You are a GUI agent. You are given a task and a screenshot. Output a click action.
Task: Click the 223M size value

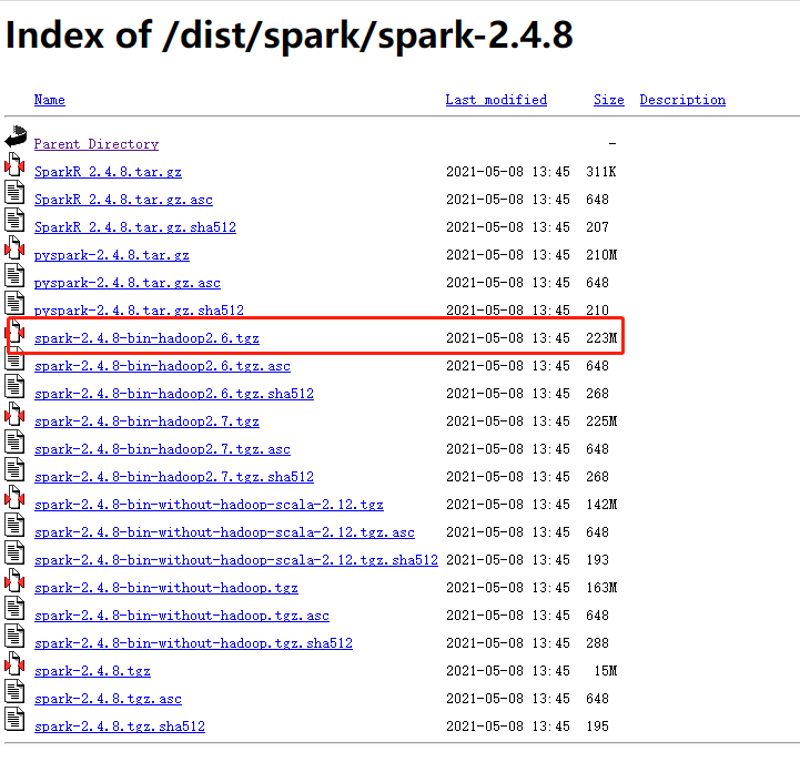602,338
